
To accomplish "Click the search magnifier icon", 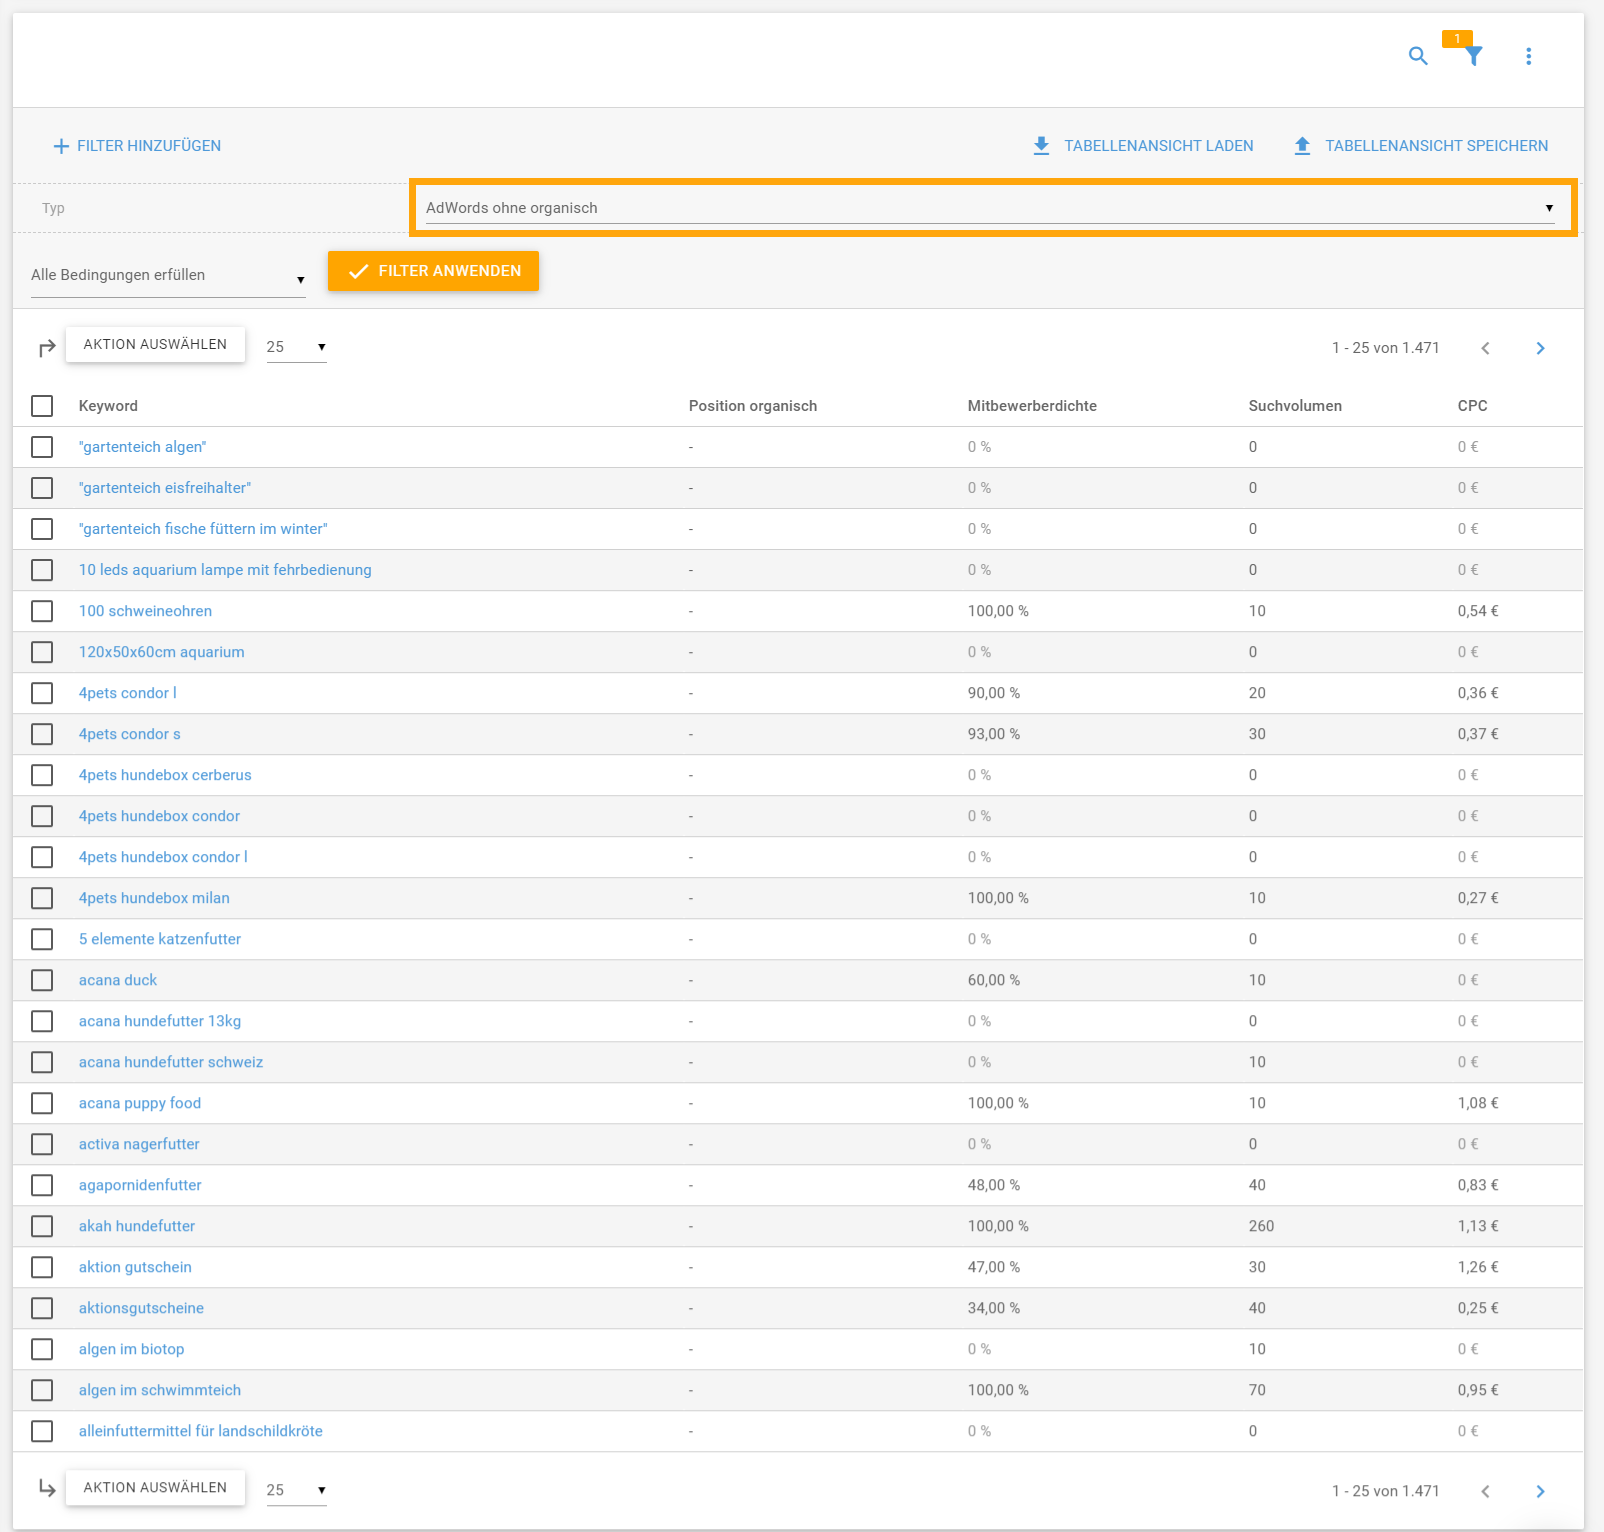I will pyautogui.click(x=1417, y=56).
